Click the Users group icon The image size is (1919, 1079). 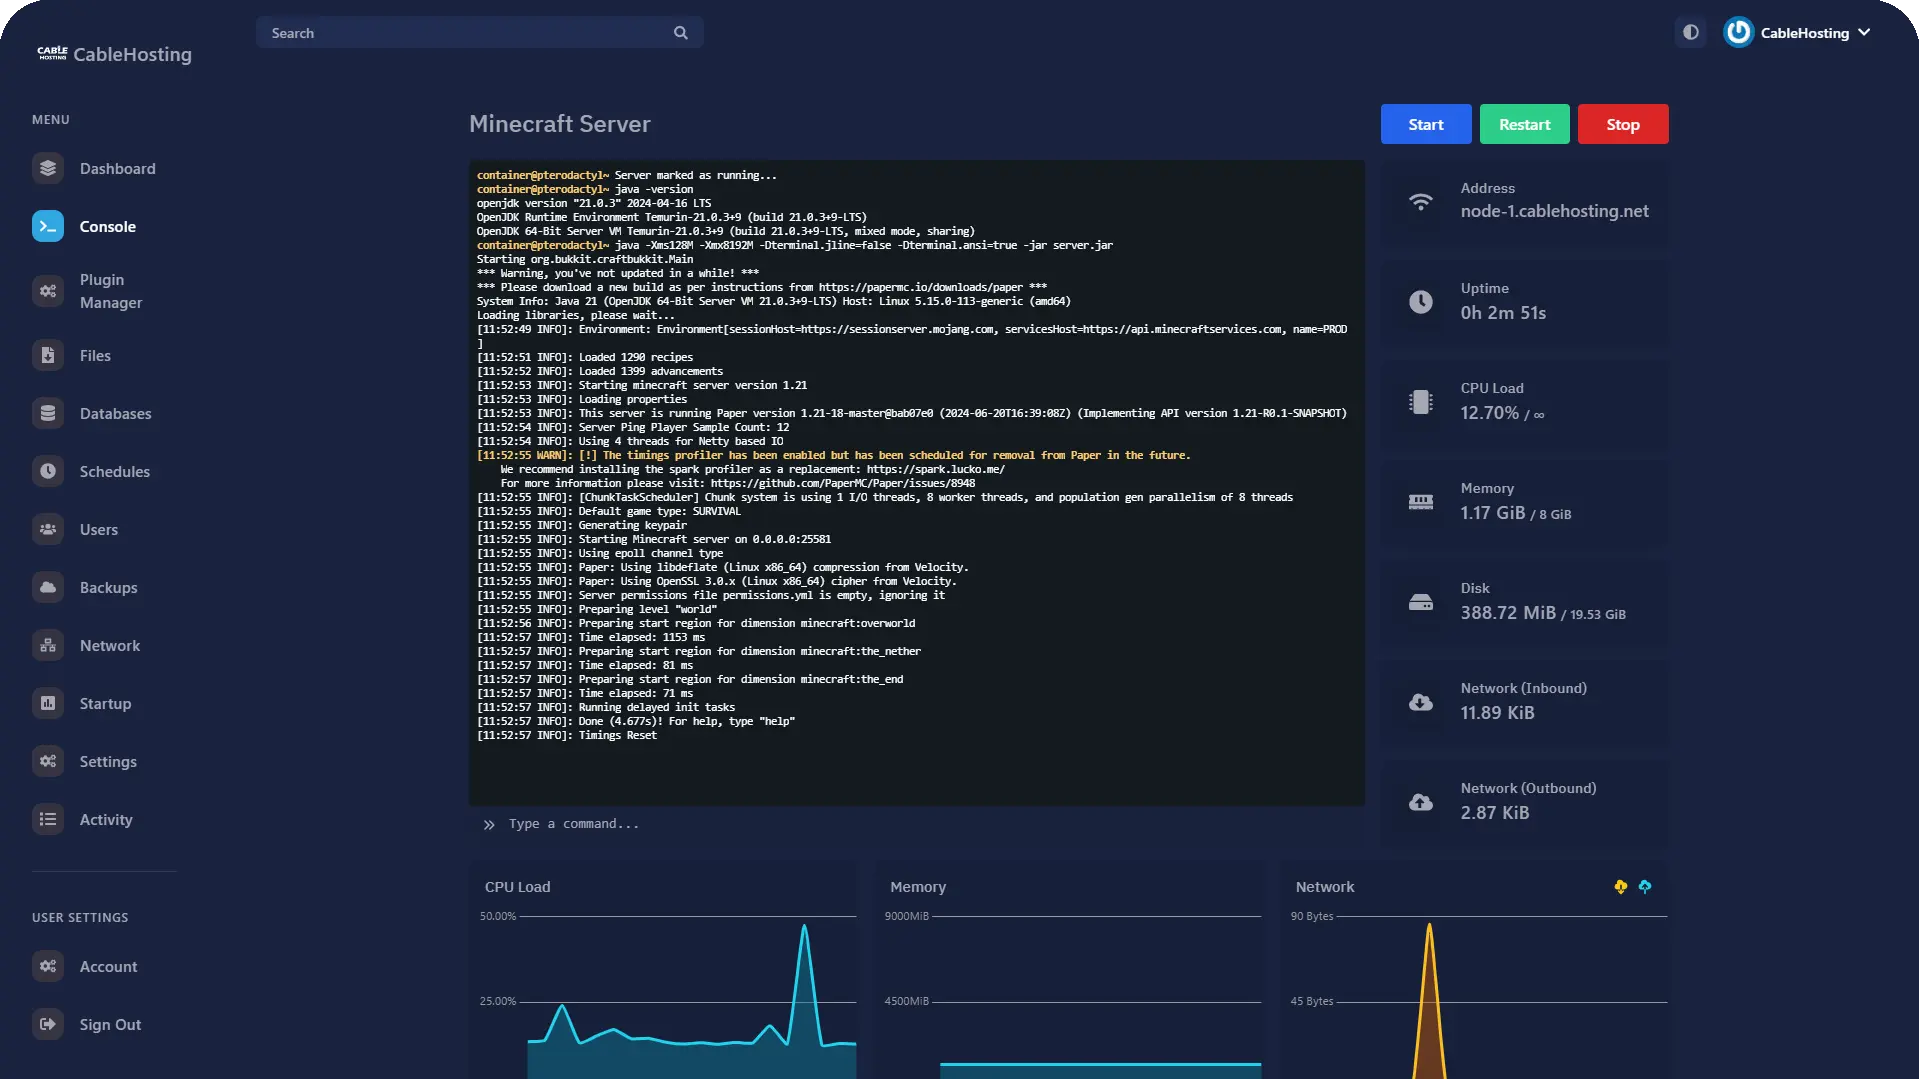click(48, 529)
